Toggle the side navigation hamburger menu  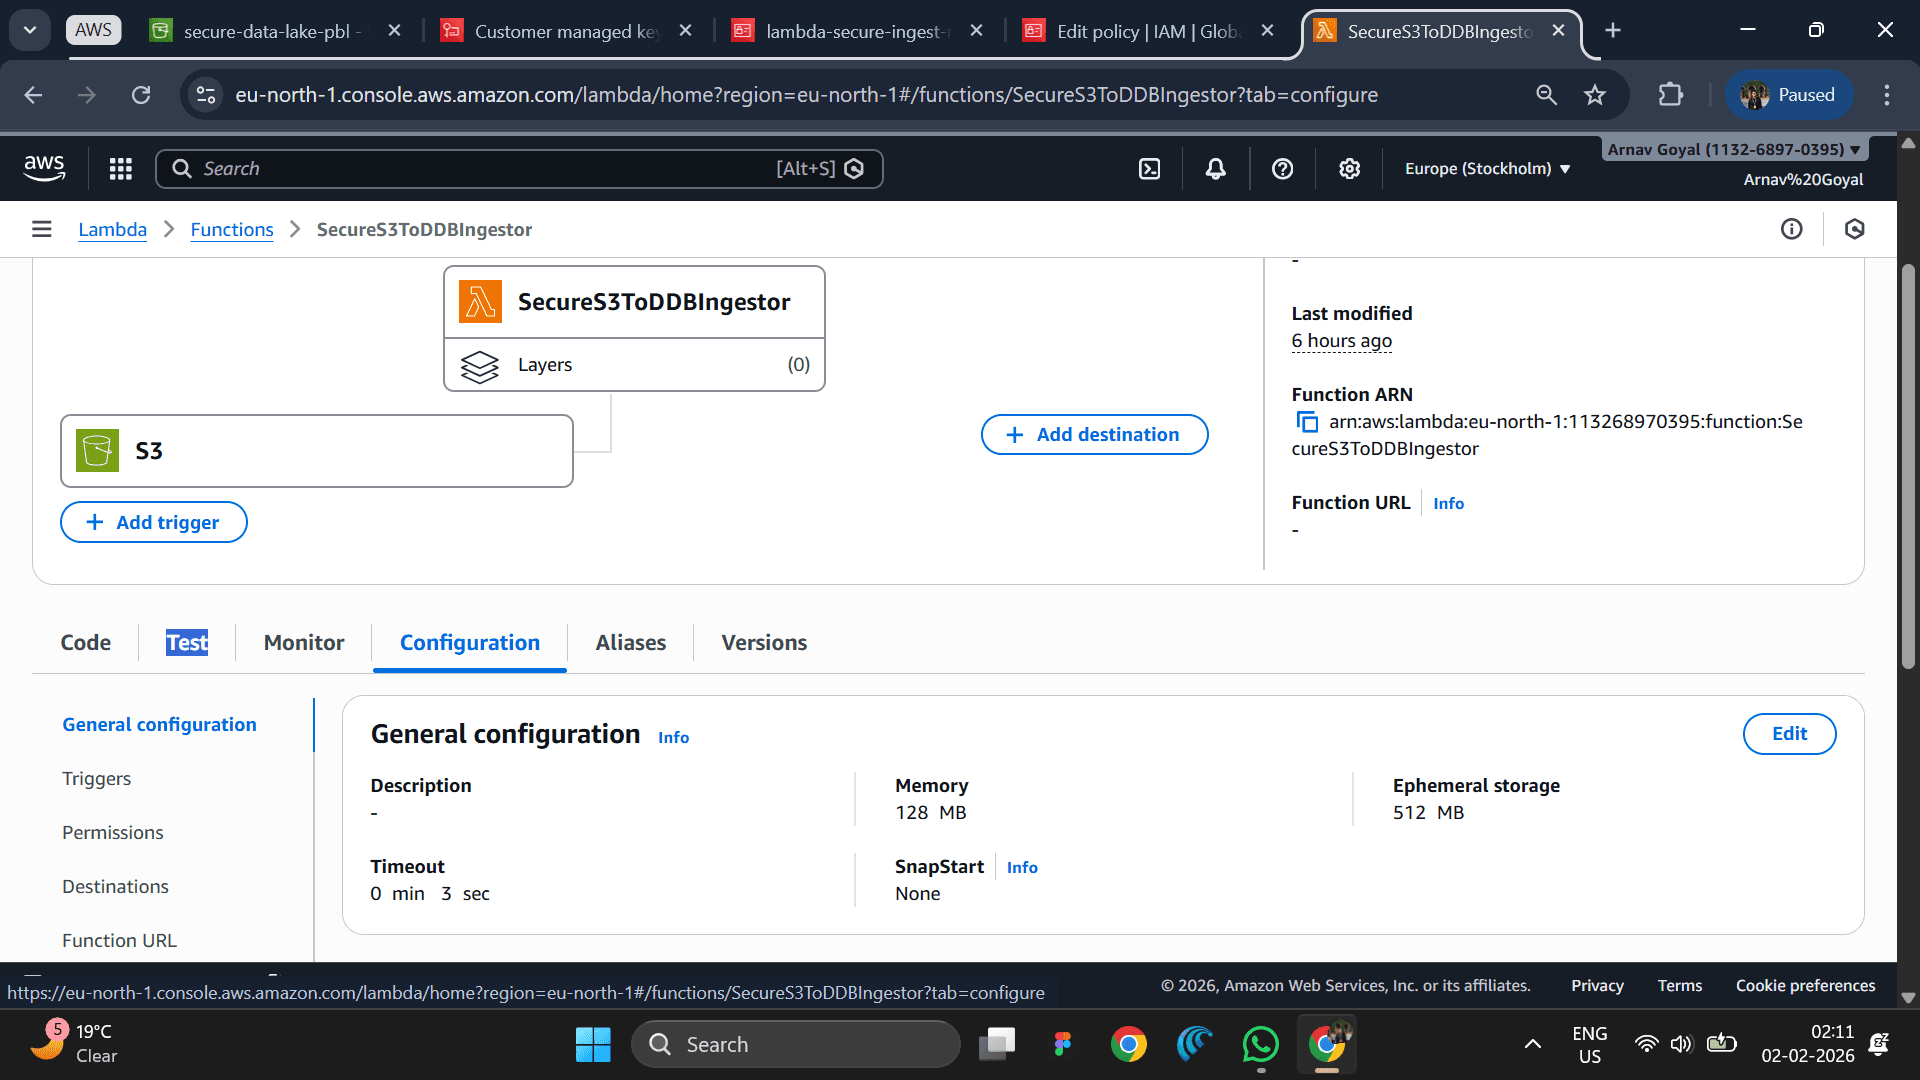[x=41, y=229]
